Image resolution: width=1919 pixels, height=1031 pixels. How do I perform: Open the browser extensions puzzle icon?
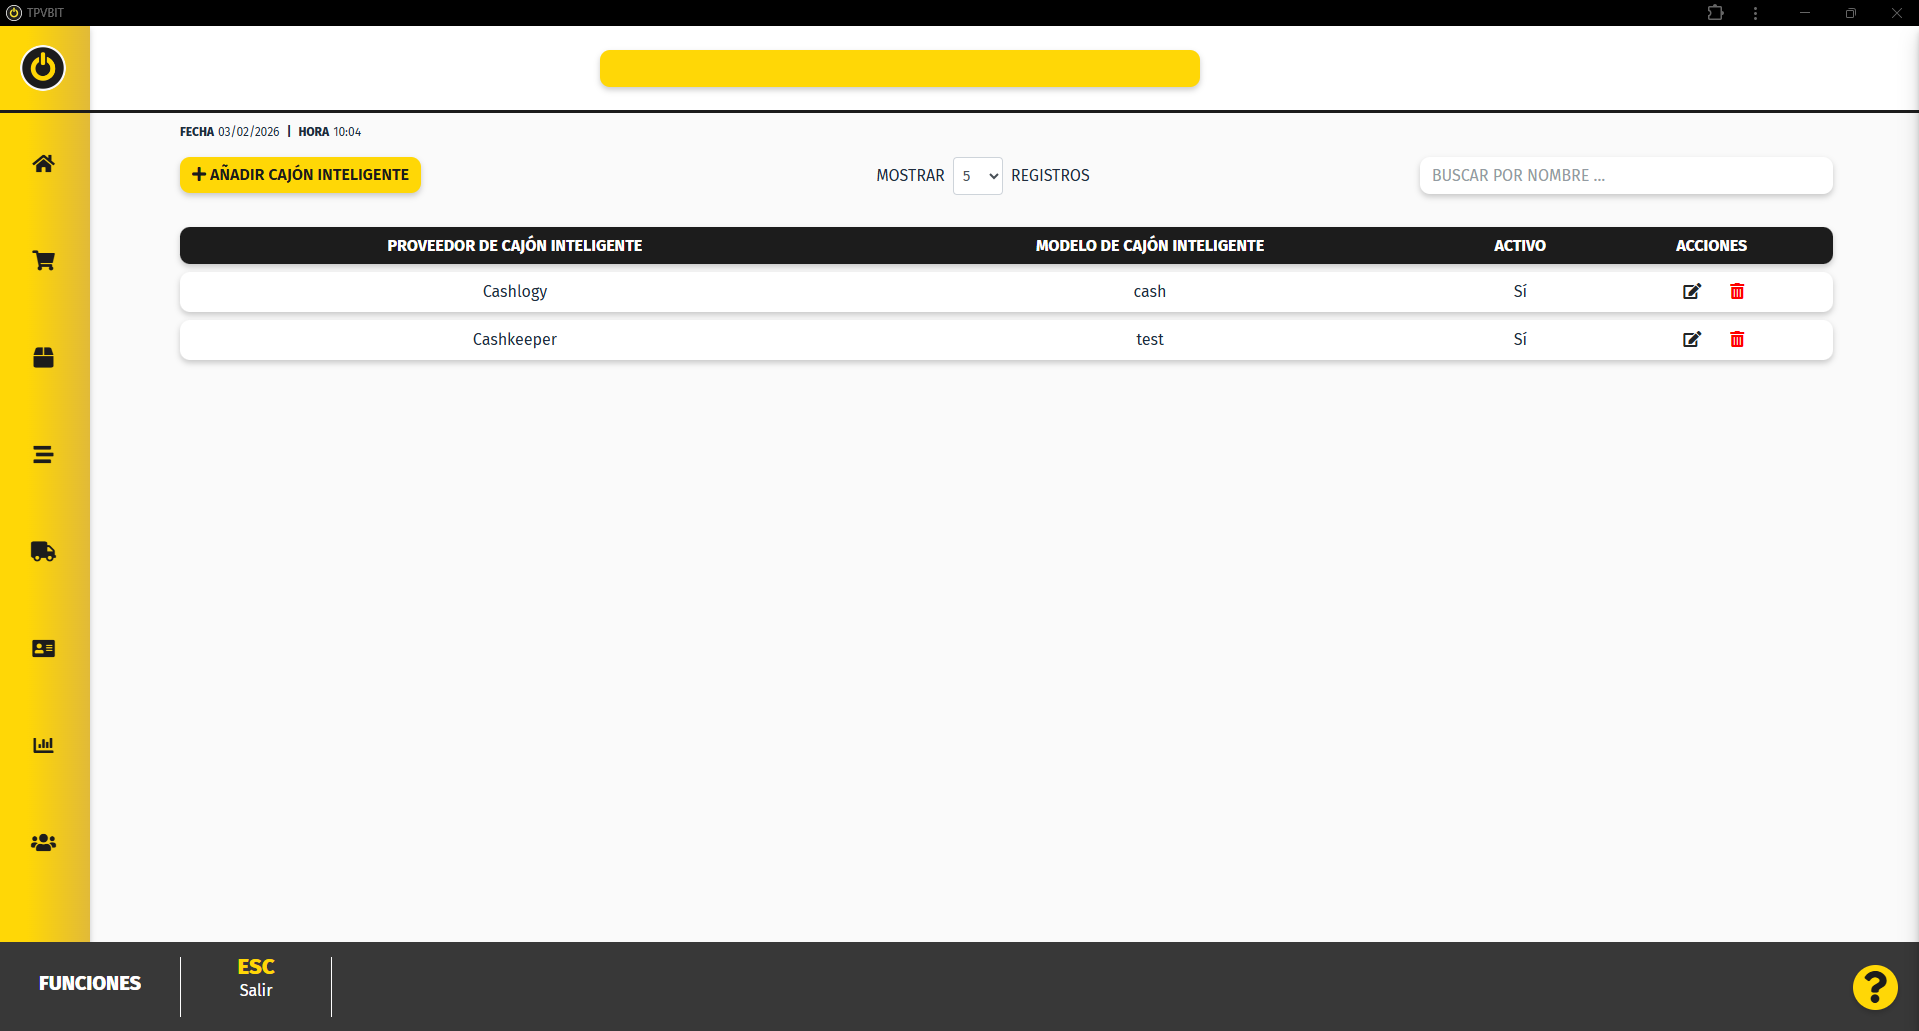pos(1715,13)
